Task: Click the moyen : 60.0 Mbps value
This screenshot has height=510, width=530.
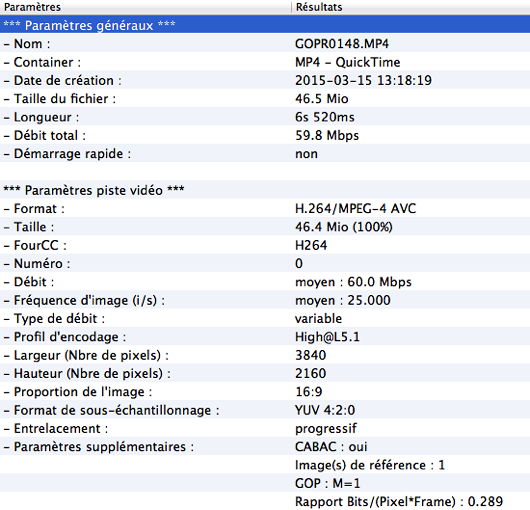Action: click(353, 282)
